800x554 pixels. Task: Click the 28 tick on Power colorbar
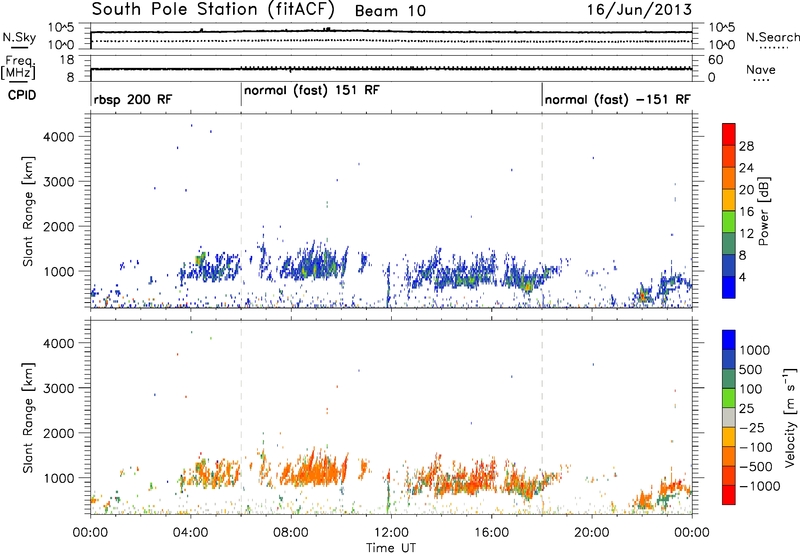click(x=746, y=146)
